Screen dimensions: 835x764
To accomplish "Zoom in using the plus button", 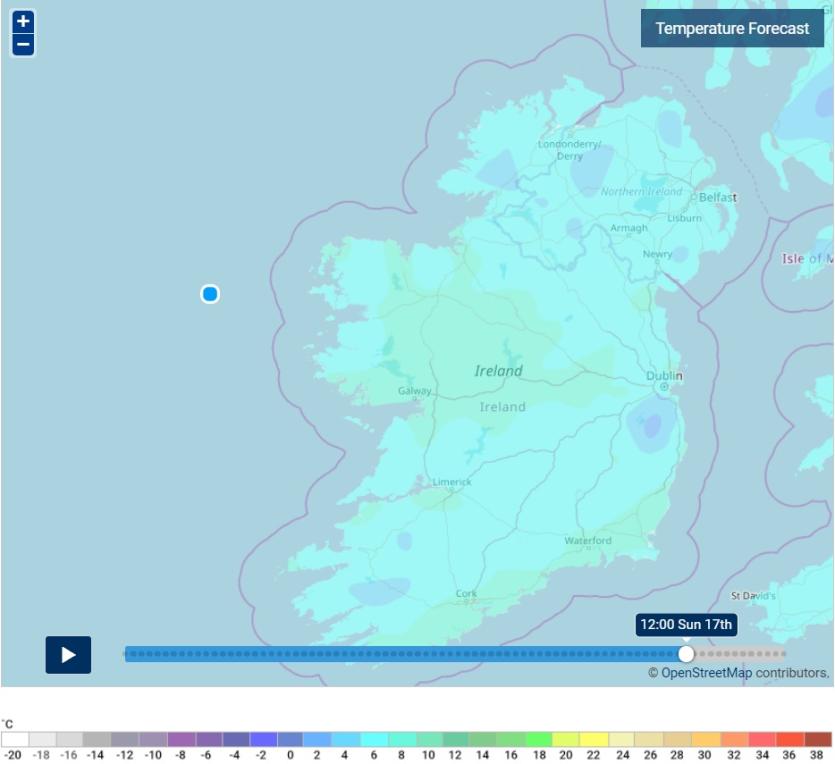I will tap(23, 22).
